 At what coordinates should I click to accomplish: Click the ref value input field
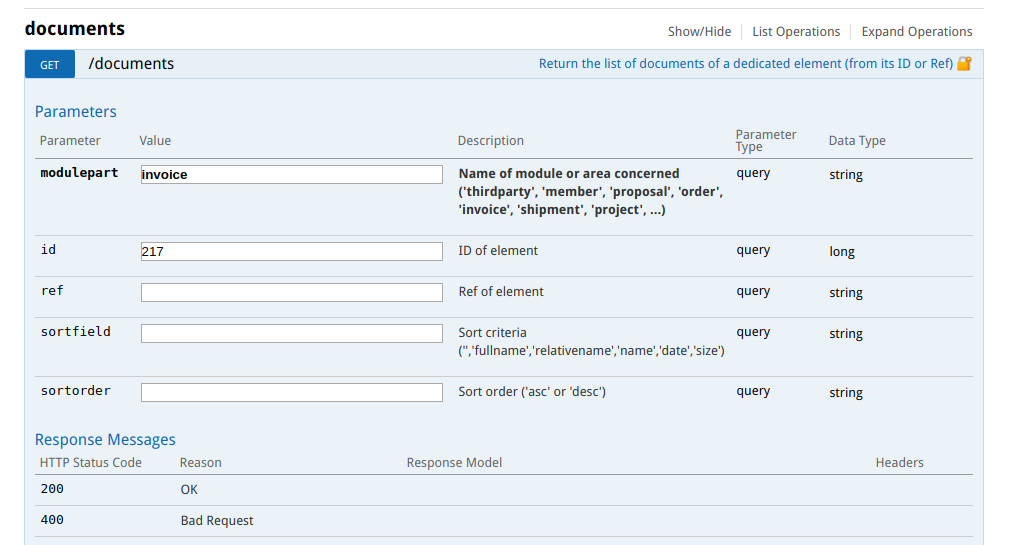[292, 292]
